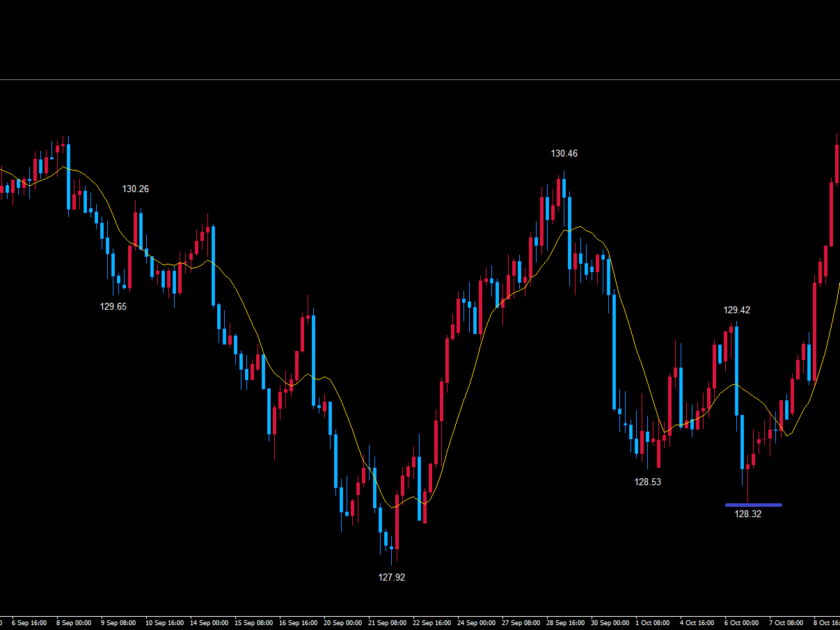Click the 1 Oct 08:00 time axis label
840x630 pixels.
(x=655, y=622)
